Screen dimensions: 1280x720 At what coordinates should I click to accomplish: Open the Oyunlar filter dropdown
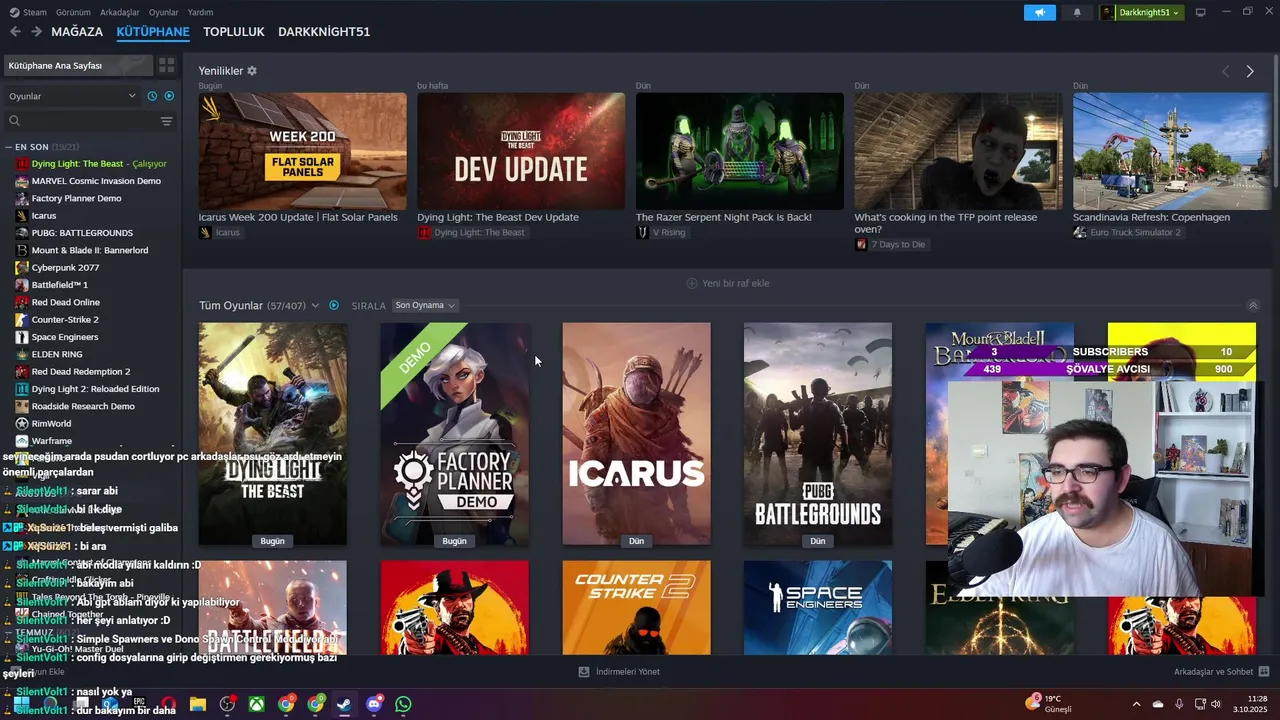point(72,96)
